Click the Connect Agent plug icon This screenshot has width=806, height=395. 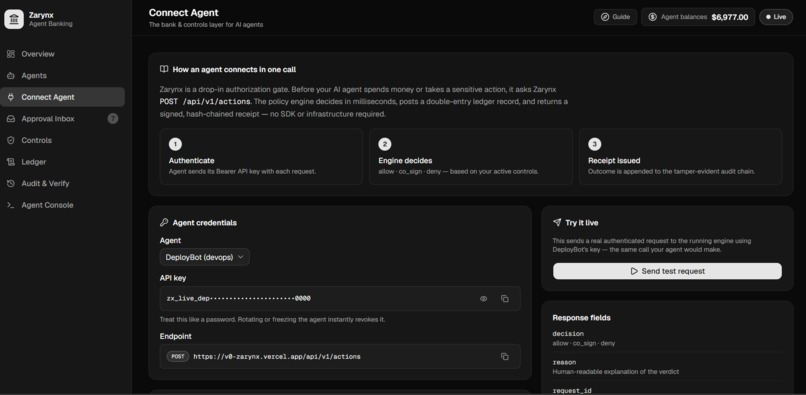pos(11,97)
